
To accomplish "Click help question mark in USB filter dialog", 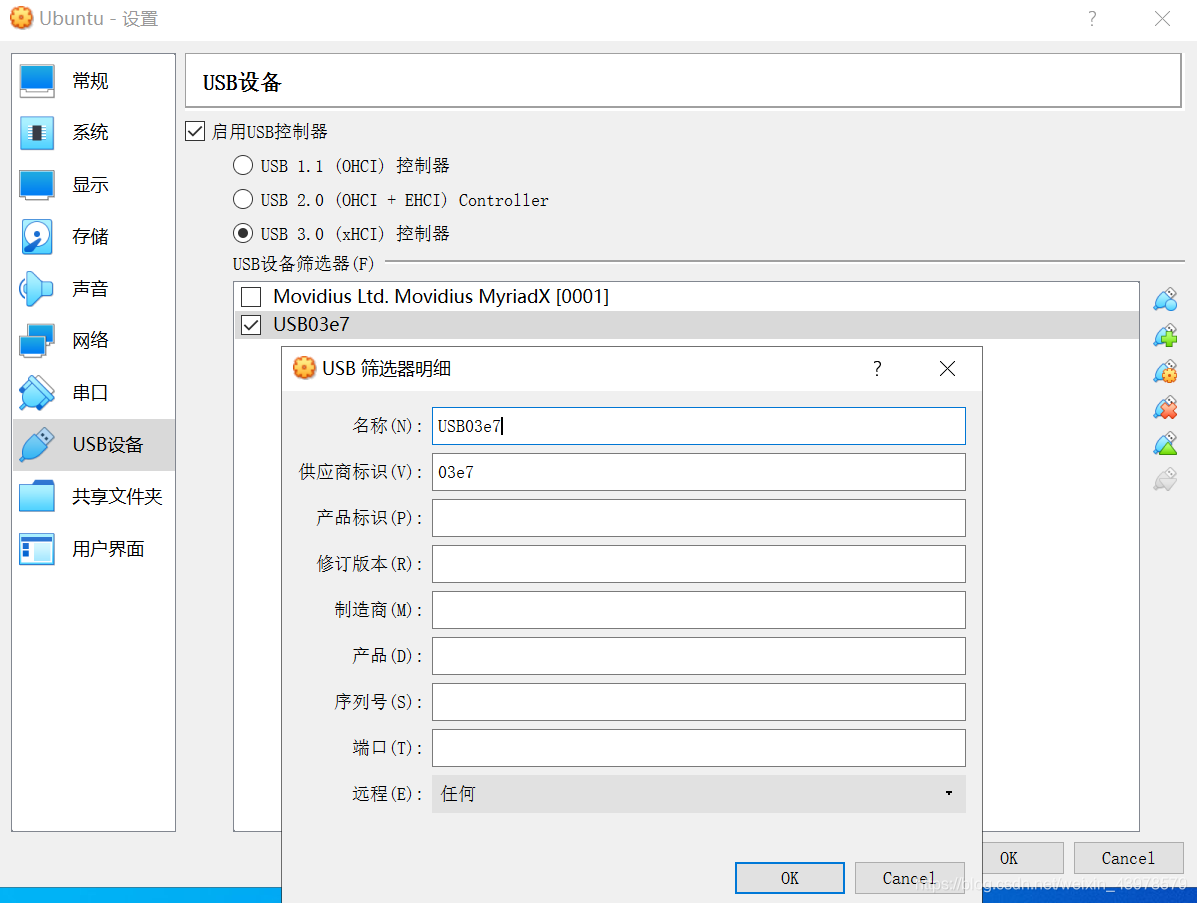I will point(877,369).
